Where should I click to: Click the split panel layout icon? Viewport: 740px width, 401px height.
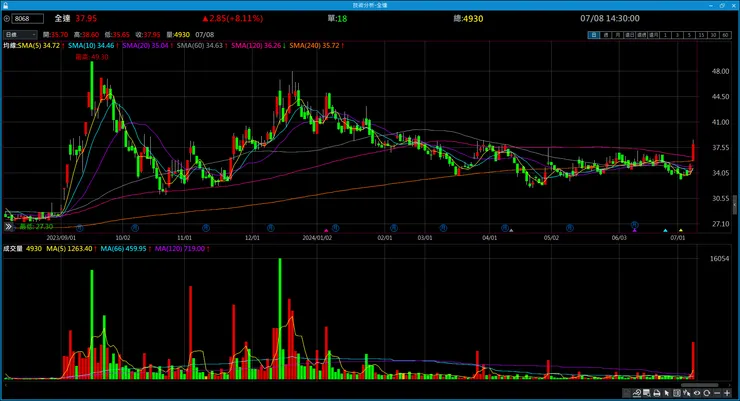point(677,393)
